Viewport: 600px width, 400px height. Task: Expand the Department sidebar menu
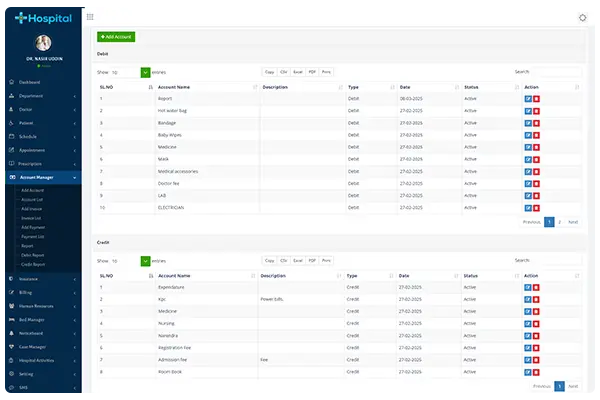(x=42, y=95)
